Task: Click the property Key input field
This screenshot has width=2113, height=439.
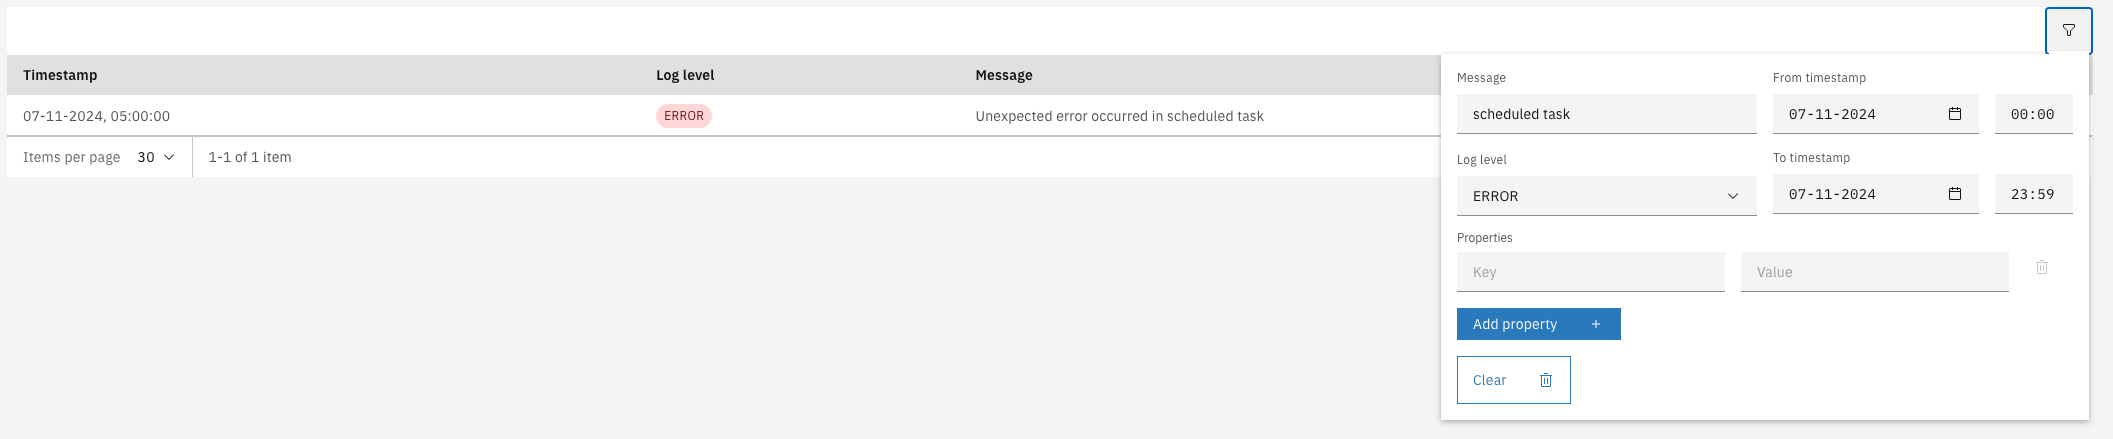Action: coord(1590,272)
